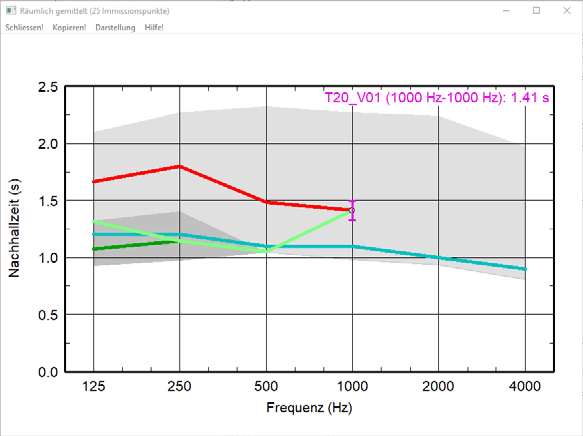Image resolution: width=583 pixels, height=436 pixels.
Task: Click the 2000 frequency tick label
Action: click(x=438, y=387)
